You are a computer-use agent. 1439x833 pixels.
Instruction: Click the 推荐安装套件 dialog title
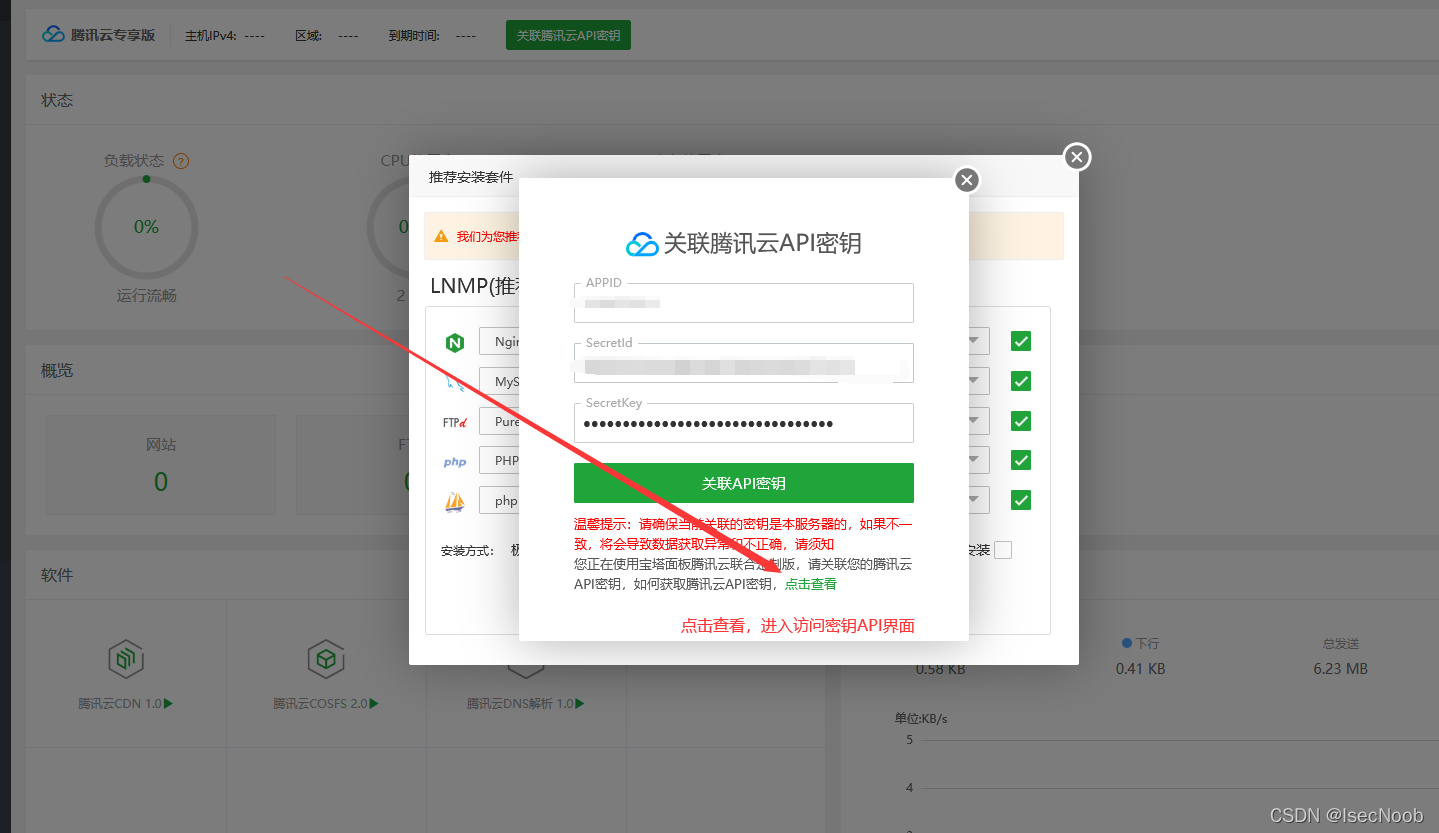click(x=471, y=177)
